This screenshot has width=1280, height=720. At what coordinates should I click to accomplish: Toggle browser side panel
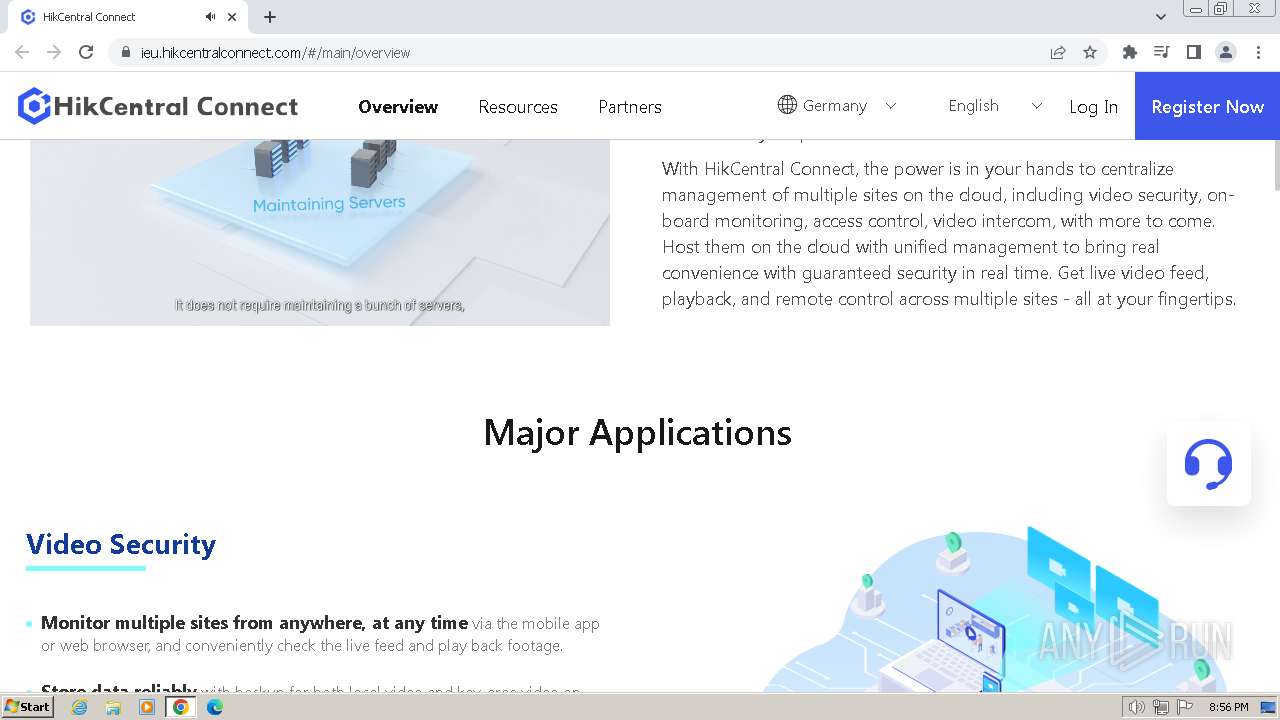(1194, 52)
